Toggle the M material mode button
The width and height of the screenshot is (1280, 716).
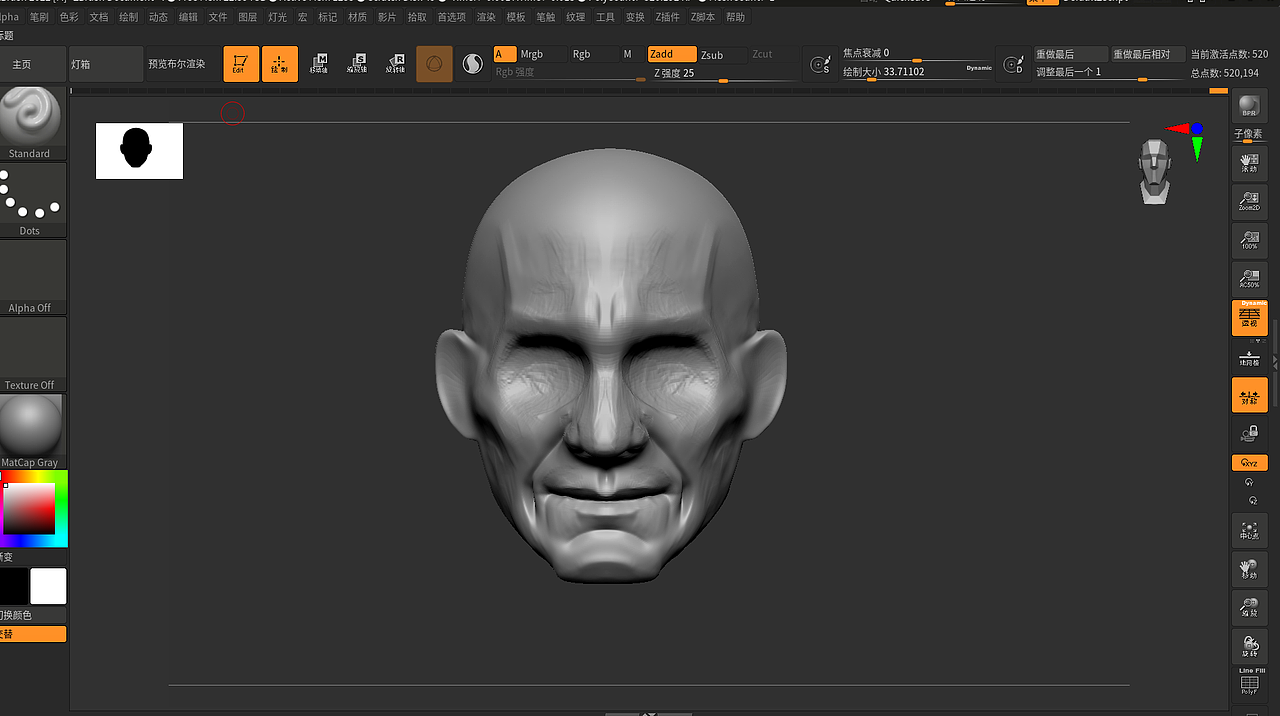tap(628, 54)
